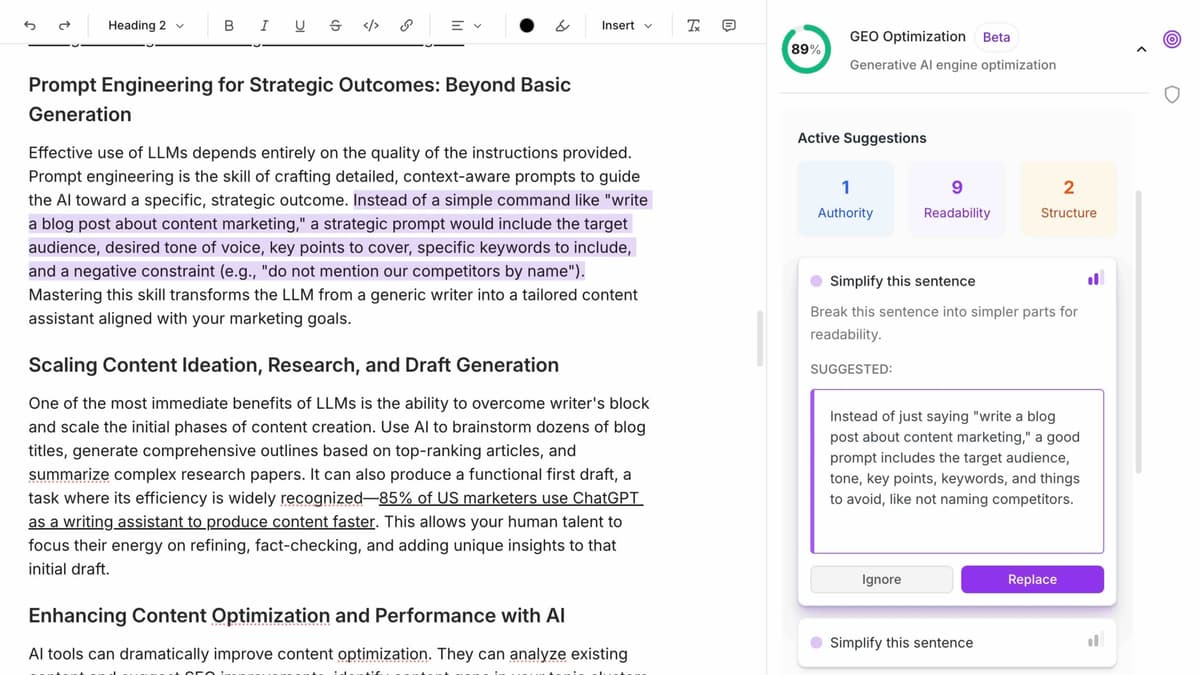The height and width of the screenshot is (675, 1200).
Task: Open the black text color swatch
Action: coord(527,25)
